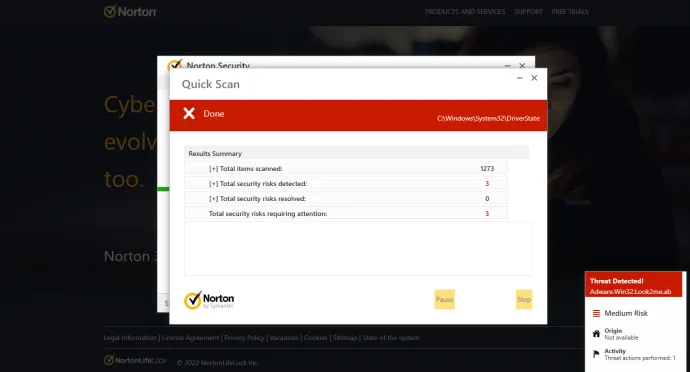
Task: Minimize the Quick Scan dialog
Action: tap(520, 78)
